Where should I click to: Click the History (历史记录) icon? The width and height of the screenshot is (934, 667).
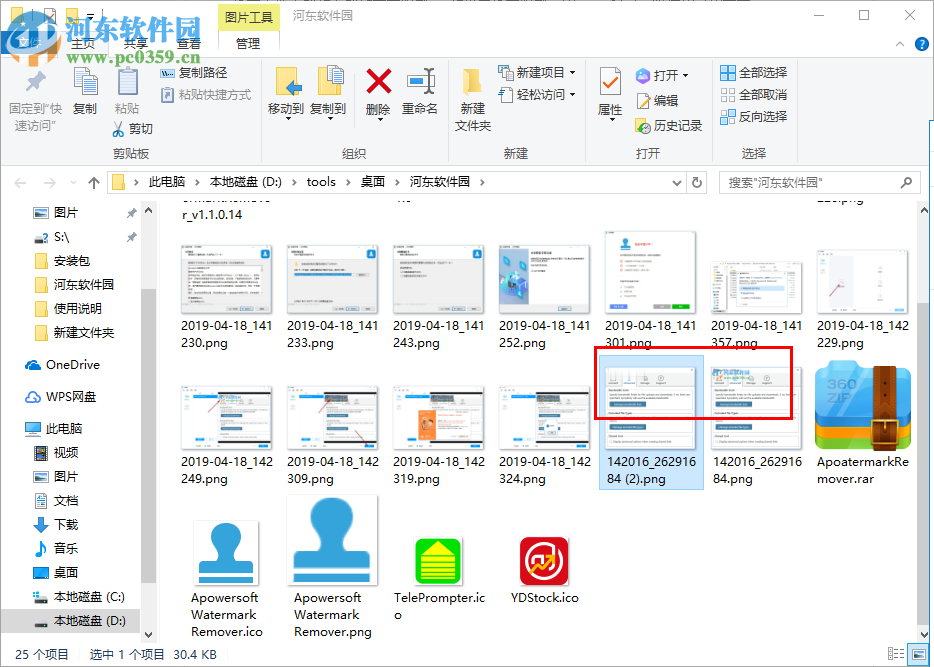click(x=668, y=125)
